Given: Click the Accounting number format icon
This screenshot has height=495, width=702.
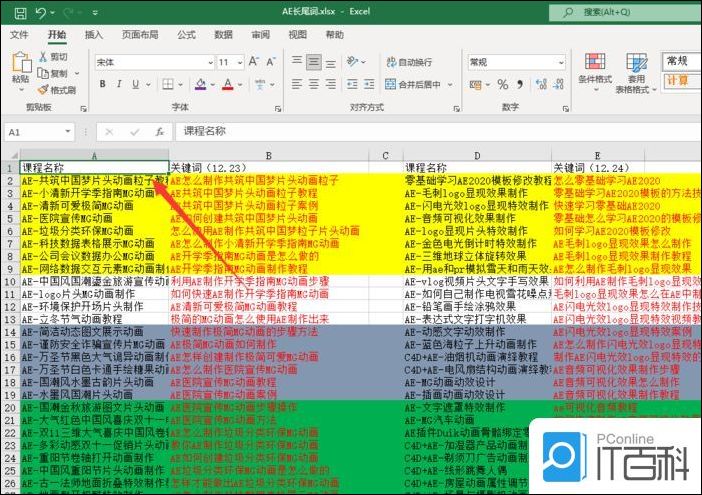Looking at the screenshot, I should 475,84.
